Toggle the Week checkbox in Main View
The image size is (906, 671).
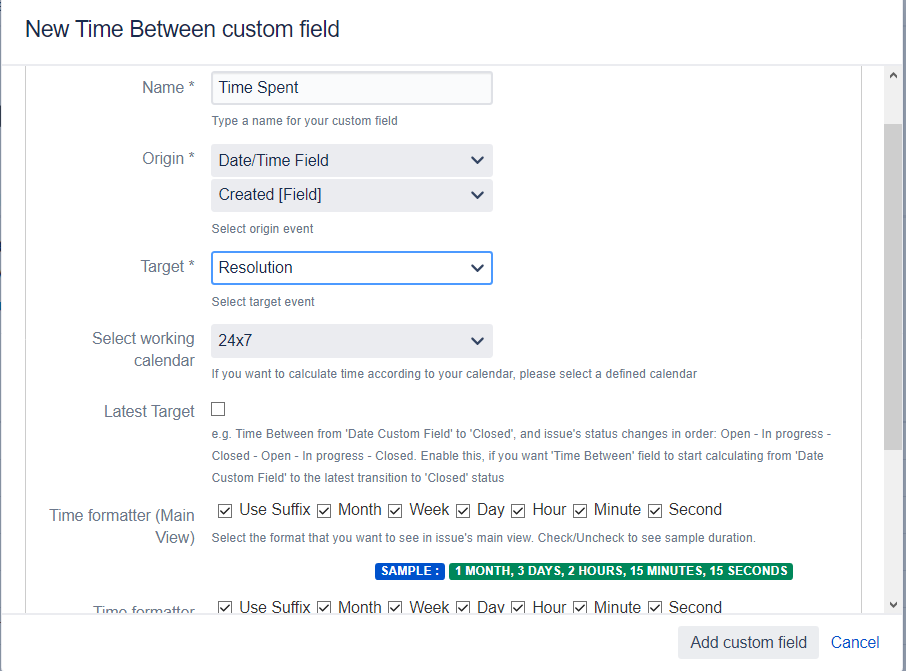pos(395,511)
